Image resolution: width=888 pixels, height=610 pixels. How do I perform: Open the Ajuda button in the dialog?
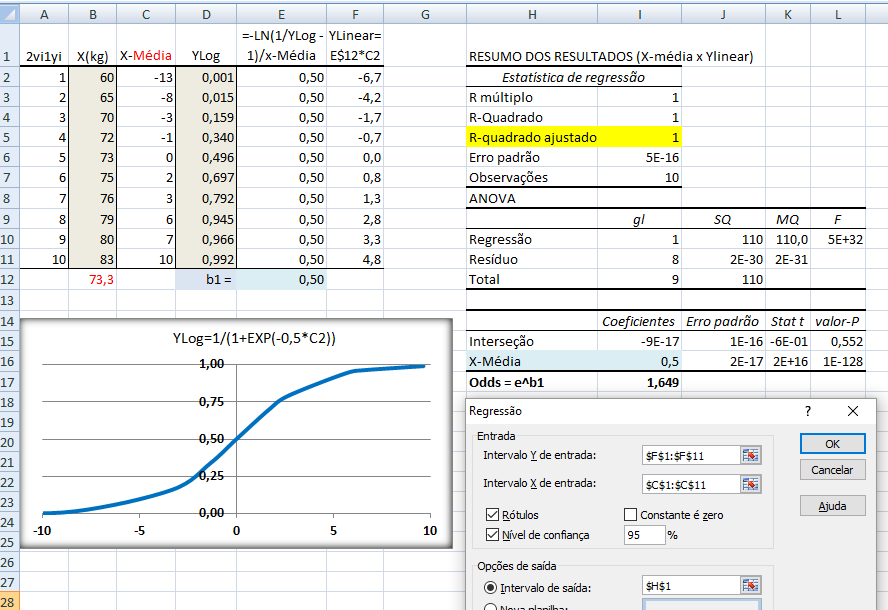click(832, 506)
